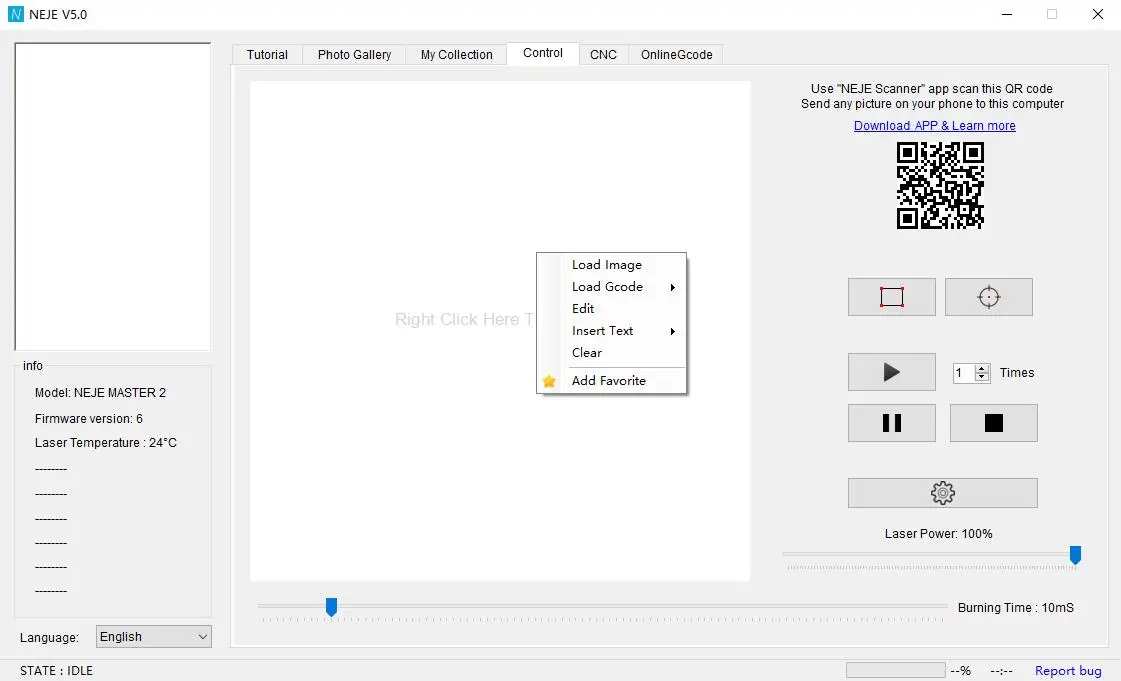Stop engraving with the stop button

[x=994, y=423]
